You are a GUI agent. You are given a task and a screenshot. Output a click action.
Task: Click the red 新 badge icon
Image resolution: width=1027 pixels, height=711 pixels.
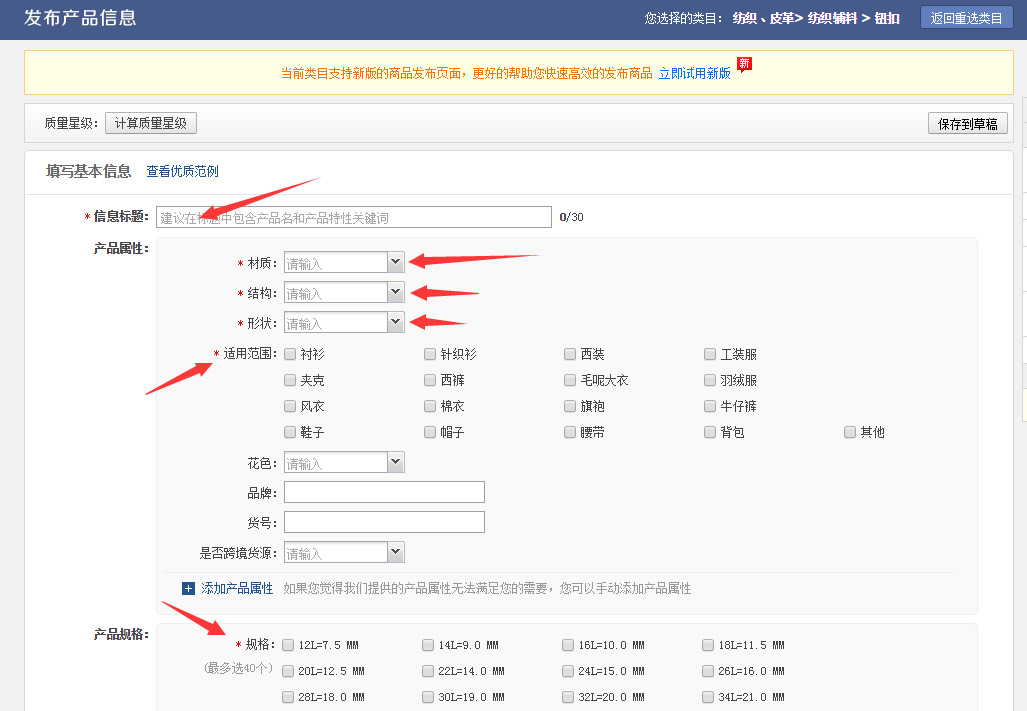click(x=744, y=64)
